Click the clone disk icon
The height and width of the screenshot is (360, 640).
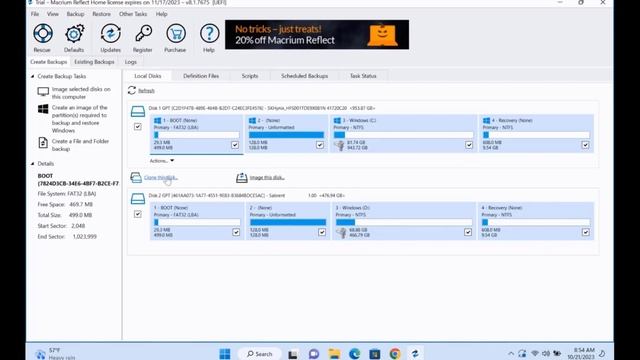click(136, 177)
